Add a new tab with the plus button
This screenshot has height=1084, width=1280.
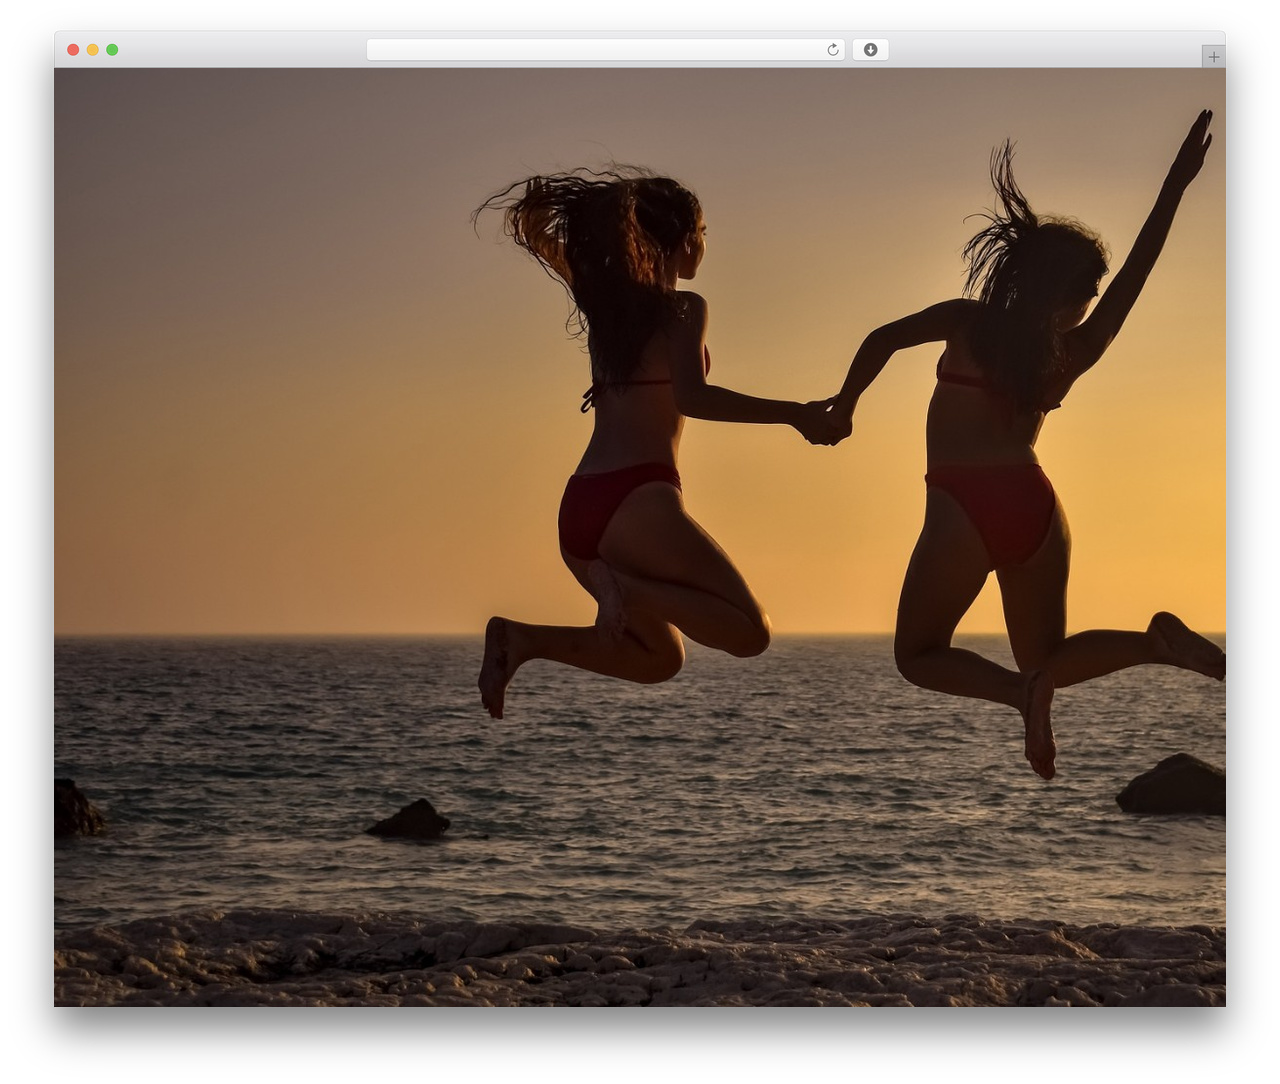pos(1213,57)
